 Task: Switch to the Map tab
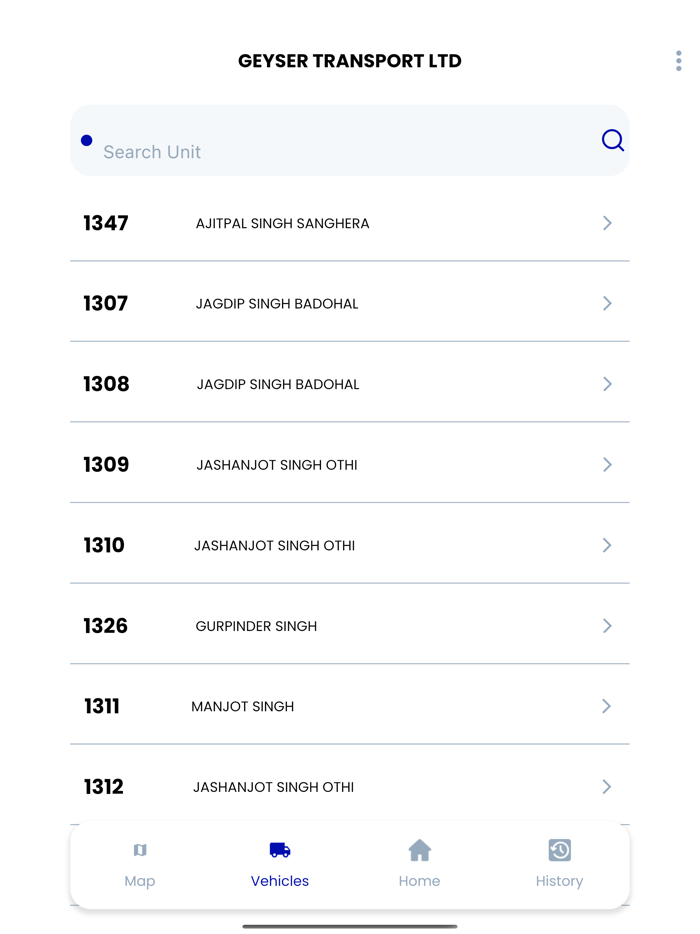(x=140, y=864)
